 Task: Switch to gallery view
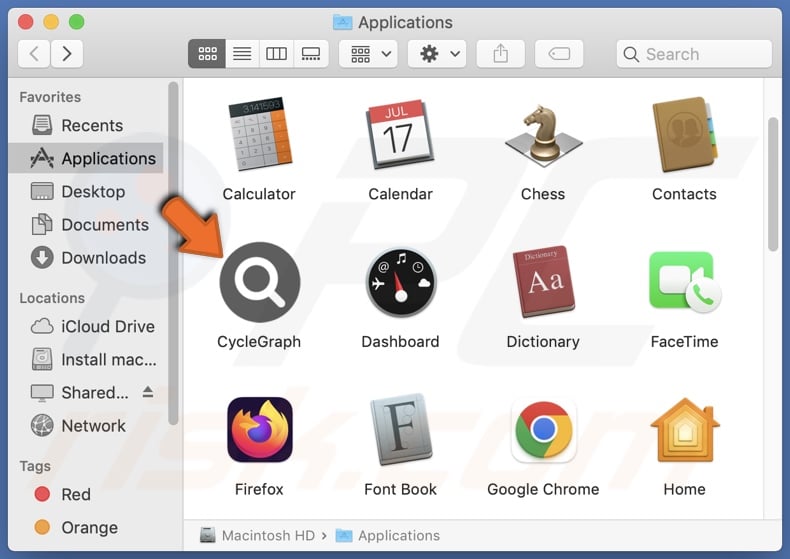tap(311, 53)
